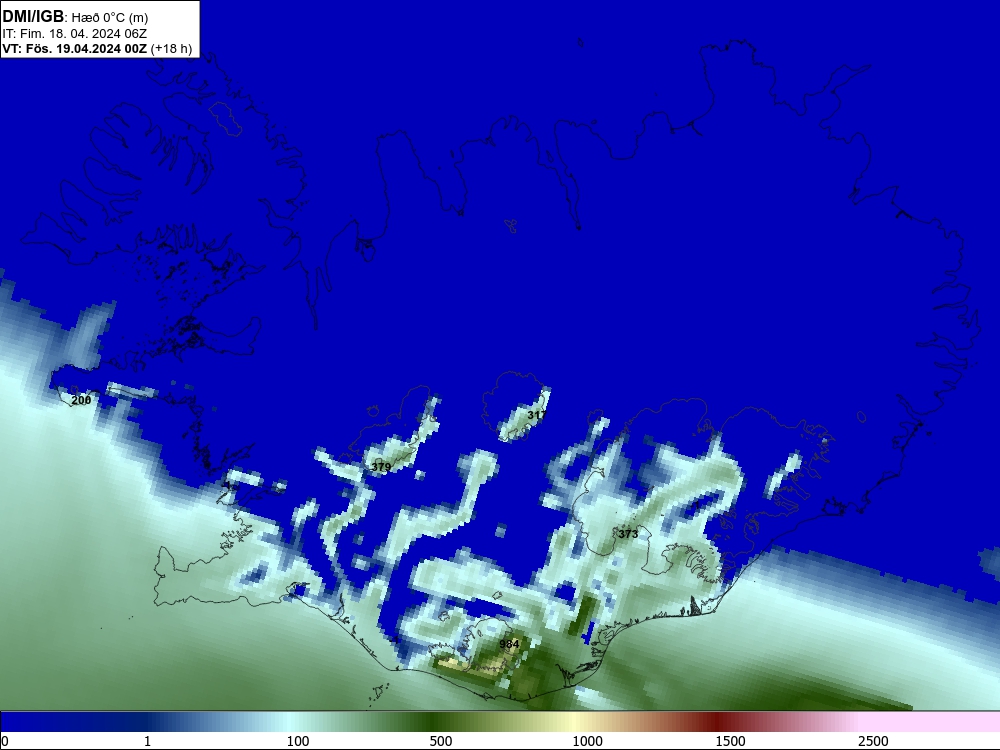
Task: Click the 373 height label on the map
Action: [x=628, y=534]
